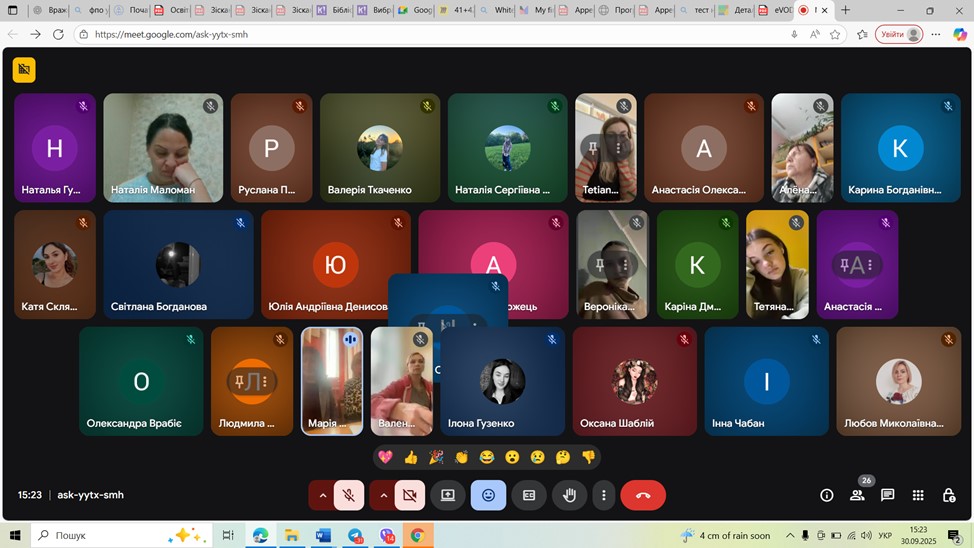The height and width of the screenshot is (548, 974).
Task: Send the thumbs up reaction
Action: 410,457
